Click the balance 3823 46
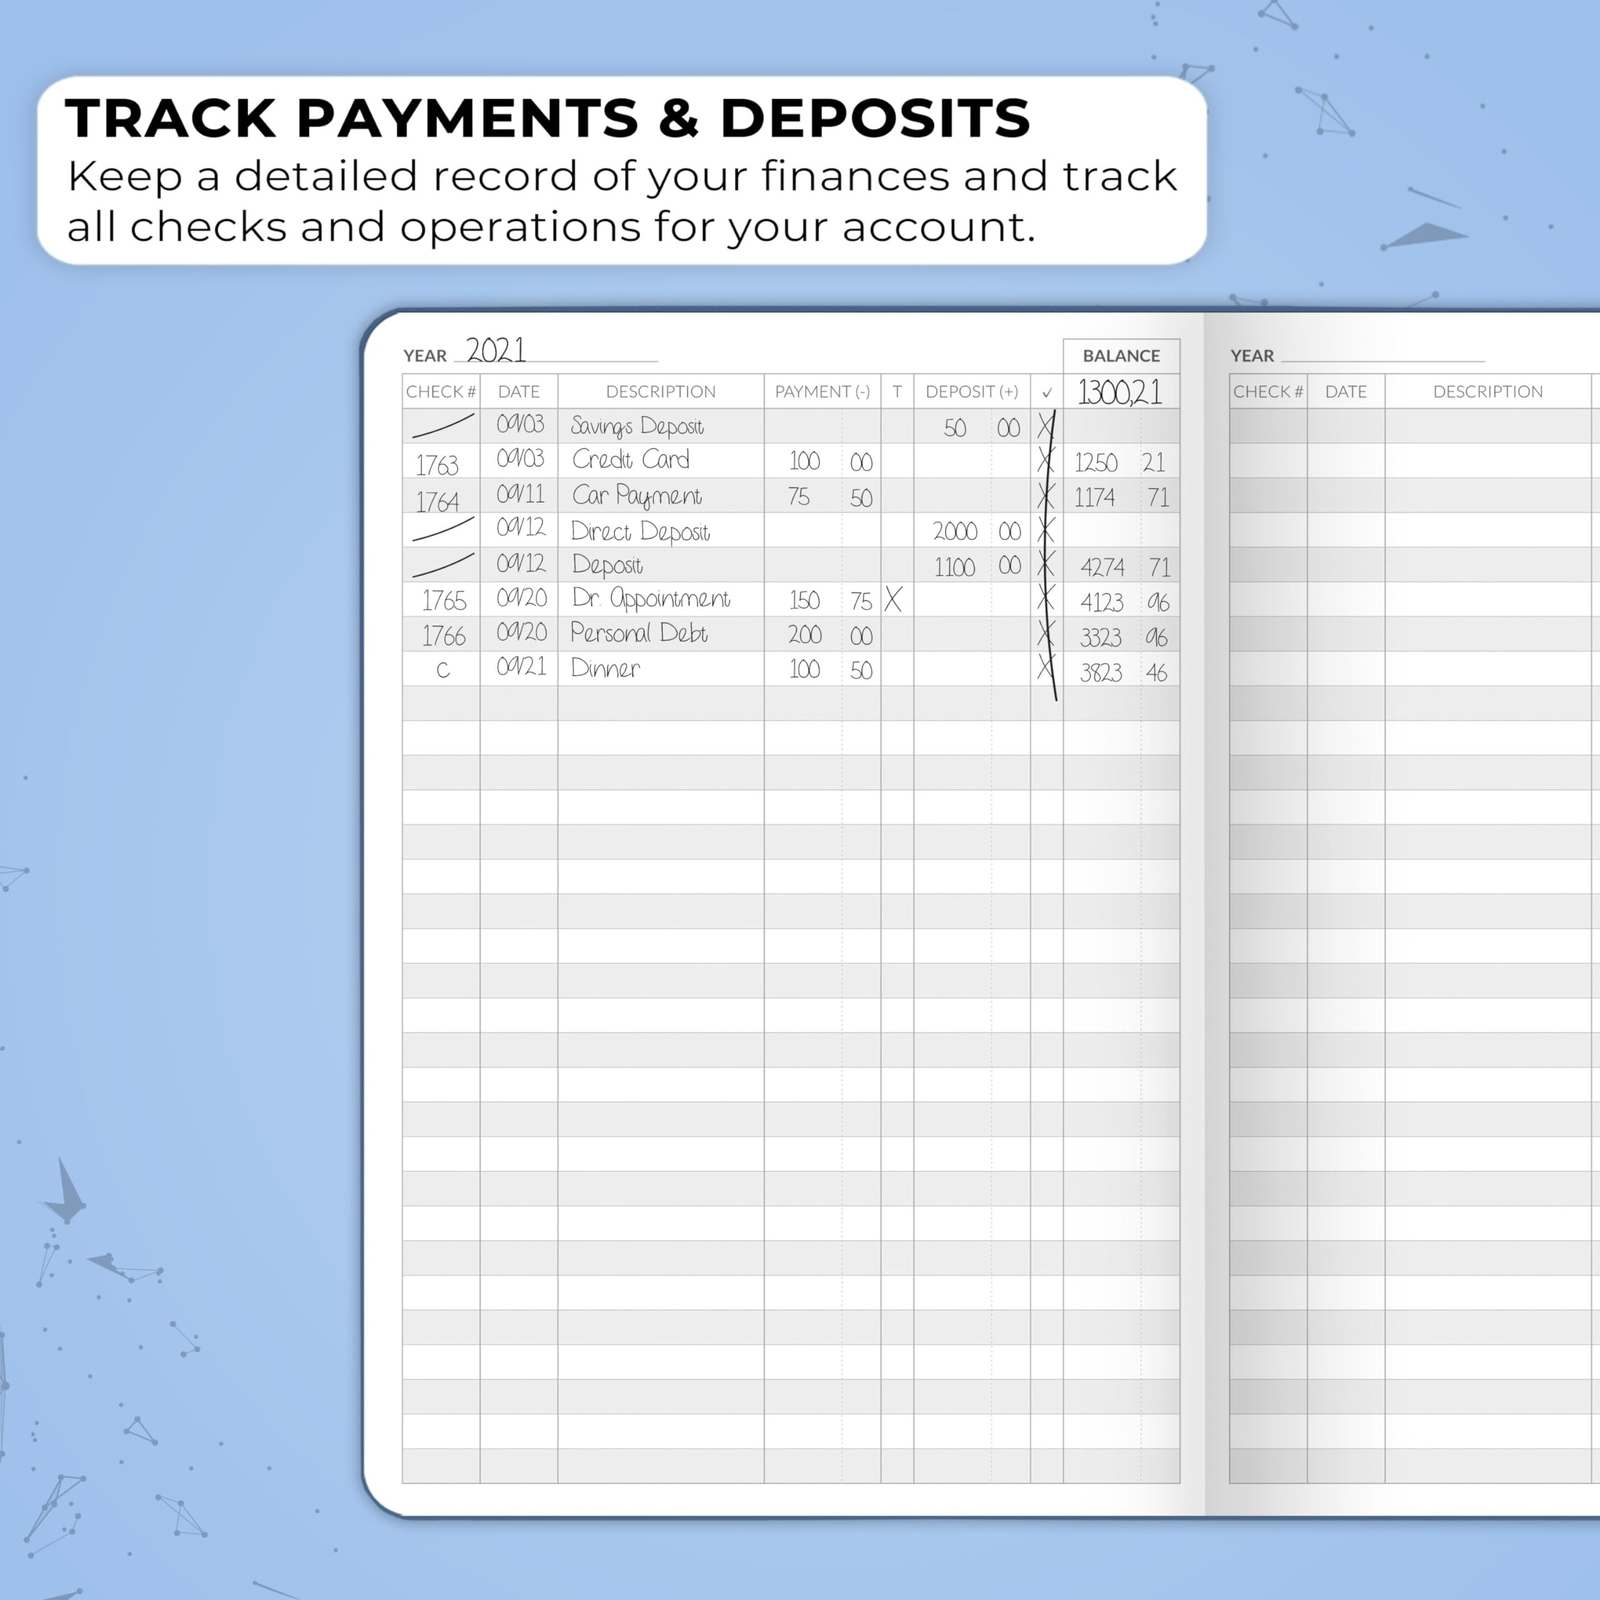 pyautogui.click(x=1124, y=673)
